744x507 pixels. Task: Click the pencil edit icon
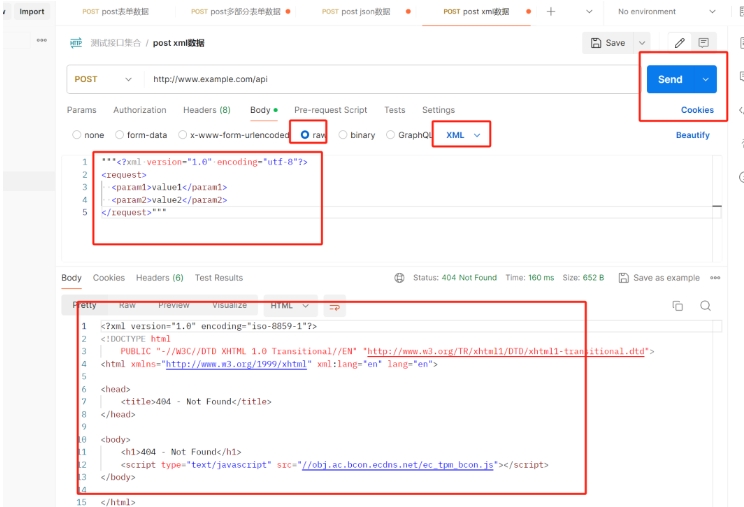click(x=679, y=43)
